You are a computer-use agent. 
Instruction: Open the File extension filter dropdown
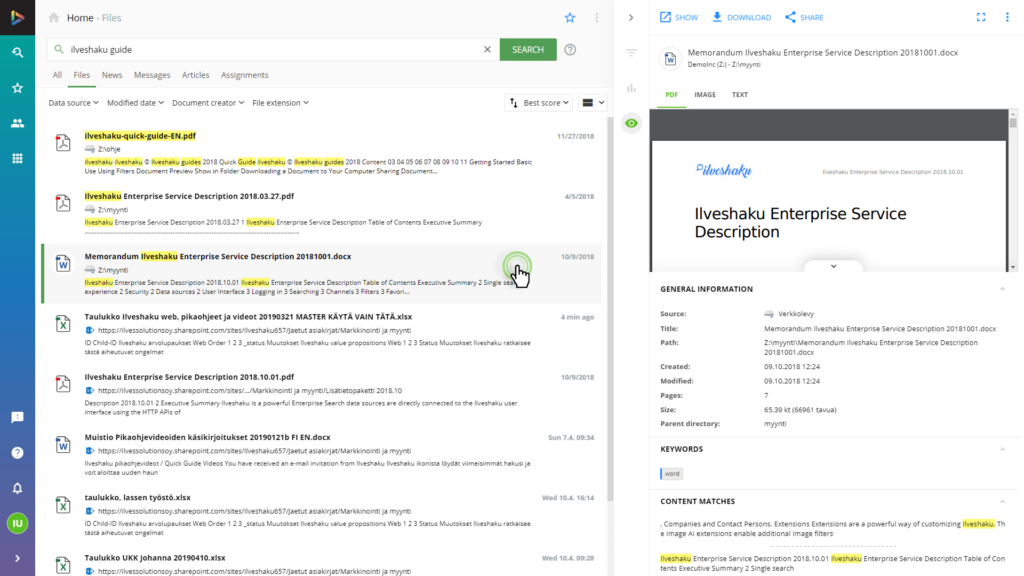pos(280,103)
